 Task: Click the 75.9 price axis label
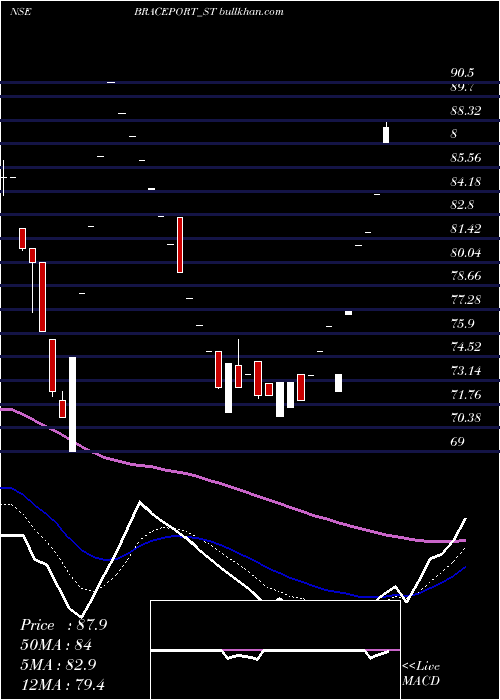462,323
